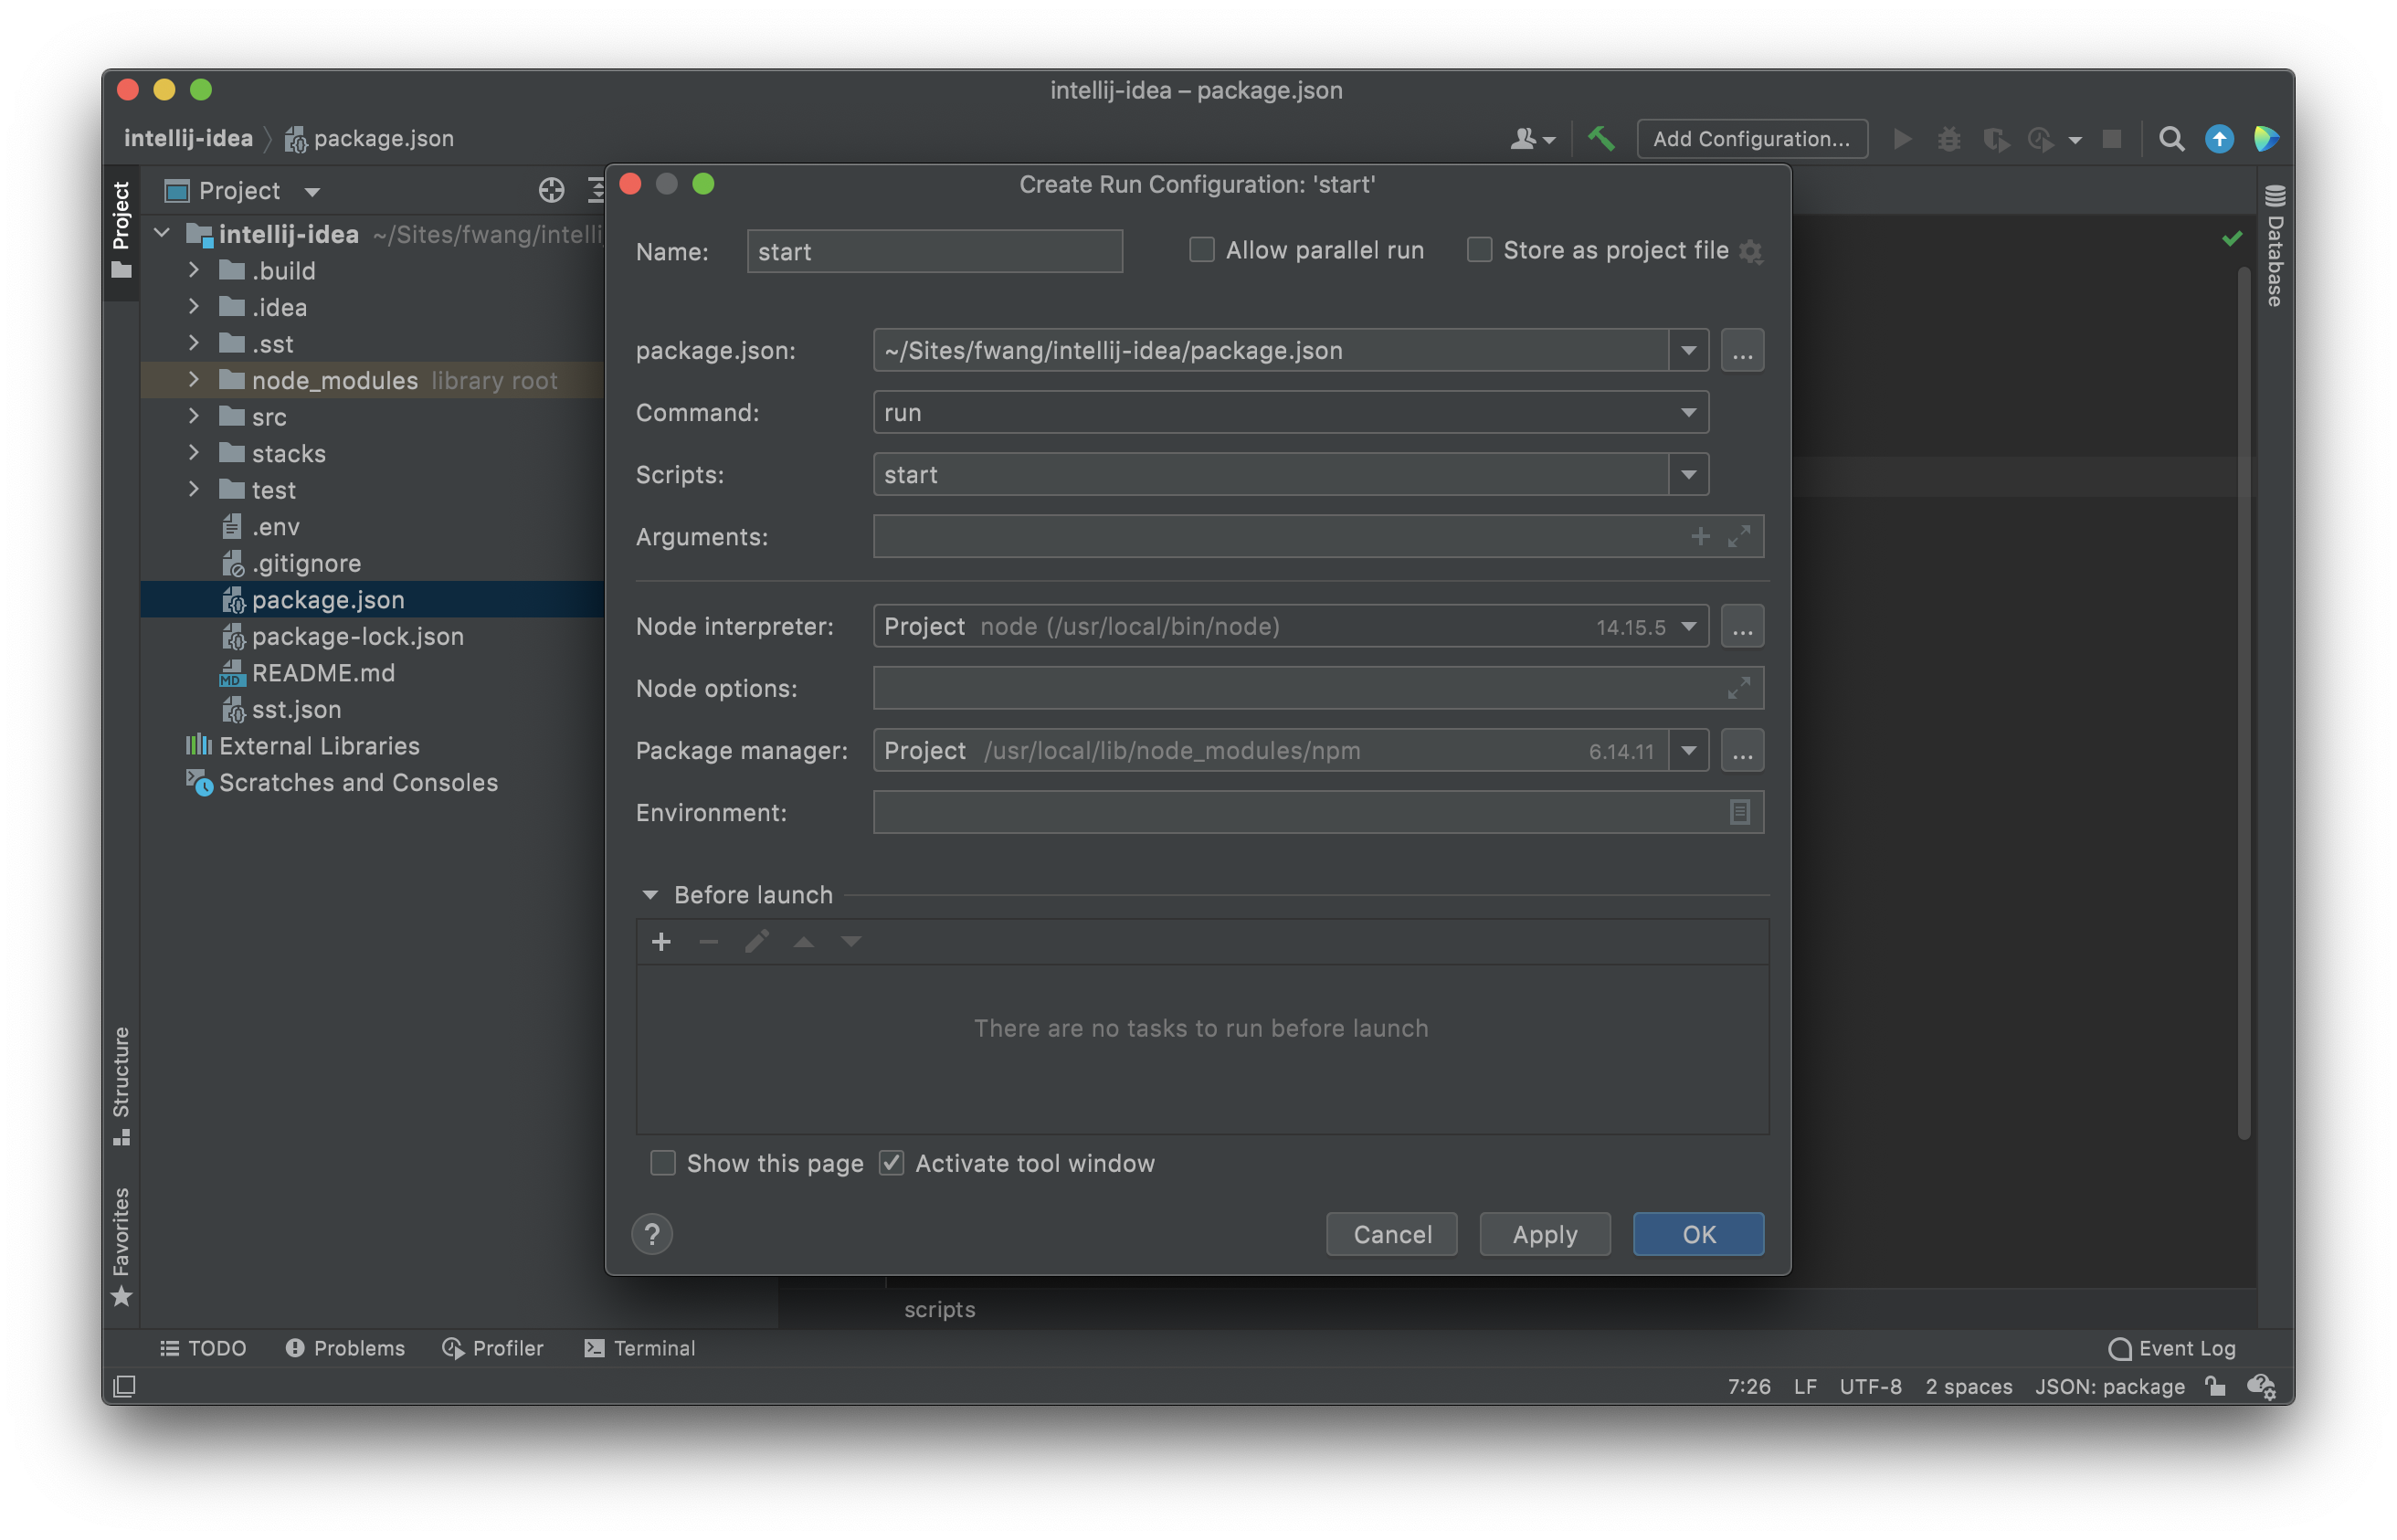Click the settings gear beside Store as project file
2397x1540 pixels.
click(1752, 251)
